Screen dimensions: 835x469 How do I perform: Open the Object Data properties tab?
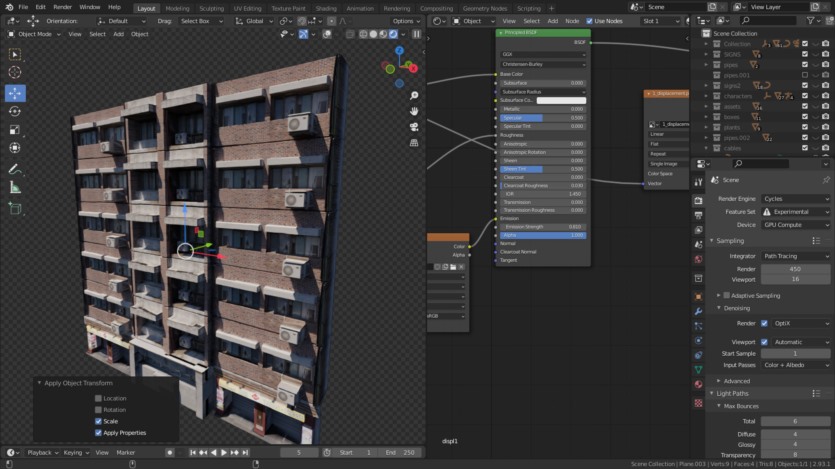point(698,369)
